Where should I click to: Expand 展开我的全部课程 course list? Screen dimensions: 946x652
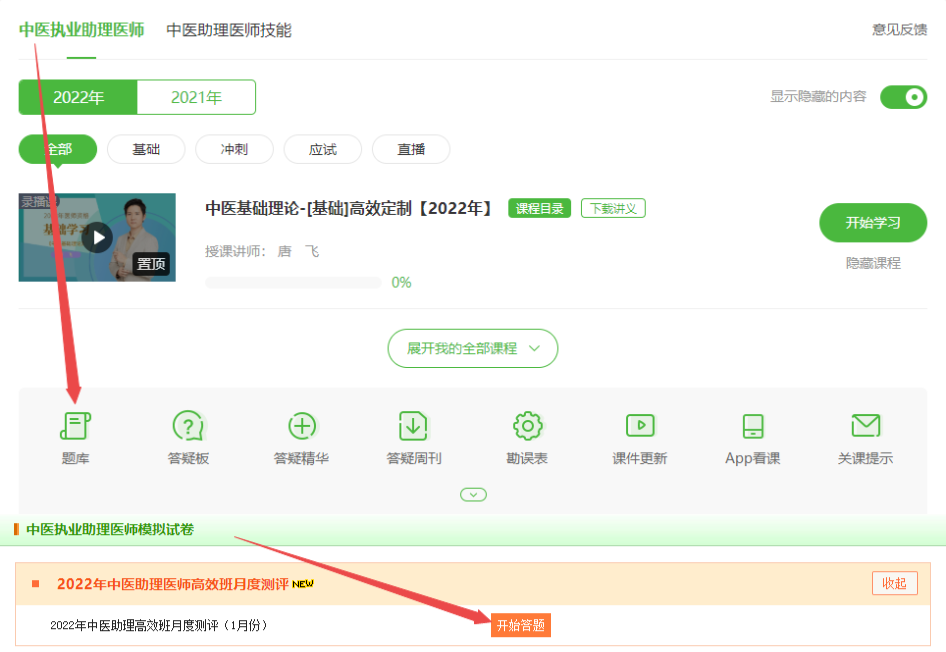tap(472, 348)
